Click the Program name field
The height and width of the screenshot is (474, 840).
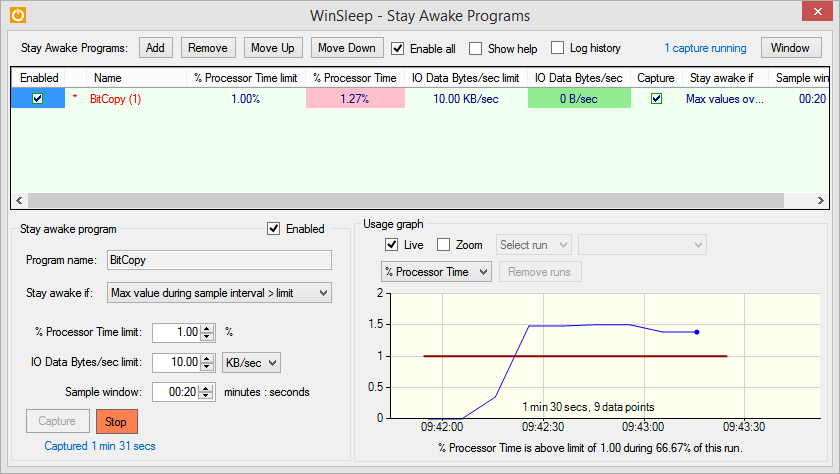pos(219,260)
